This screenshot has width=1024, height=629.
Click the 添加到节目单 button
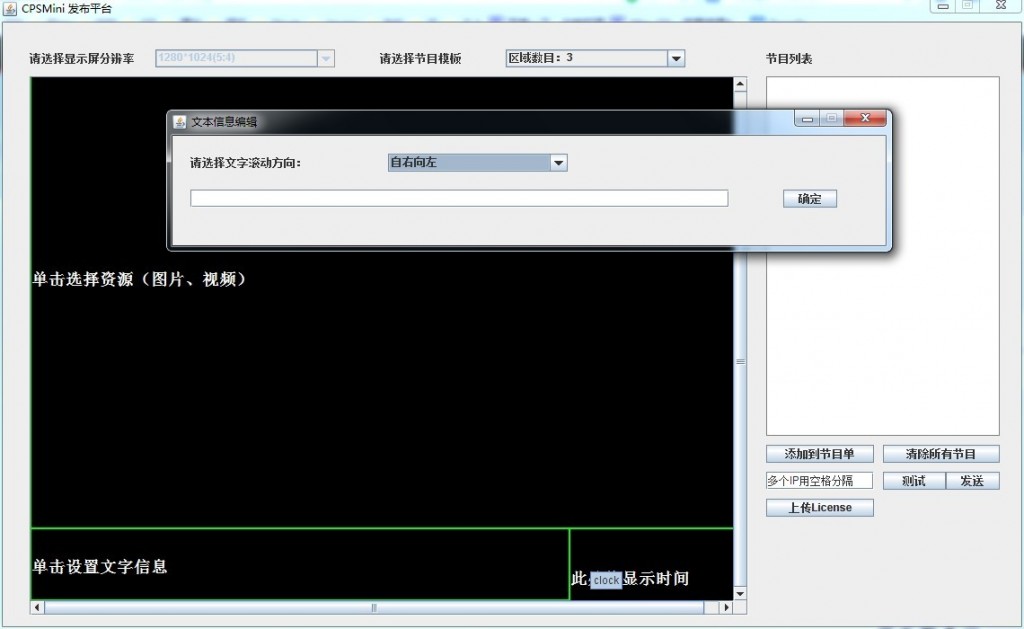tap(818, 453)
